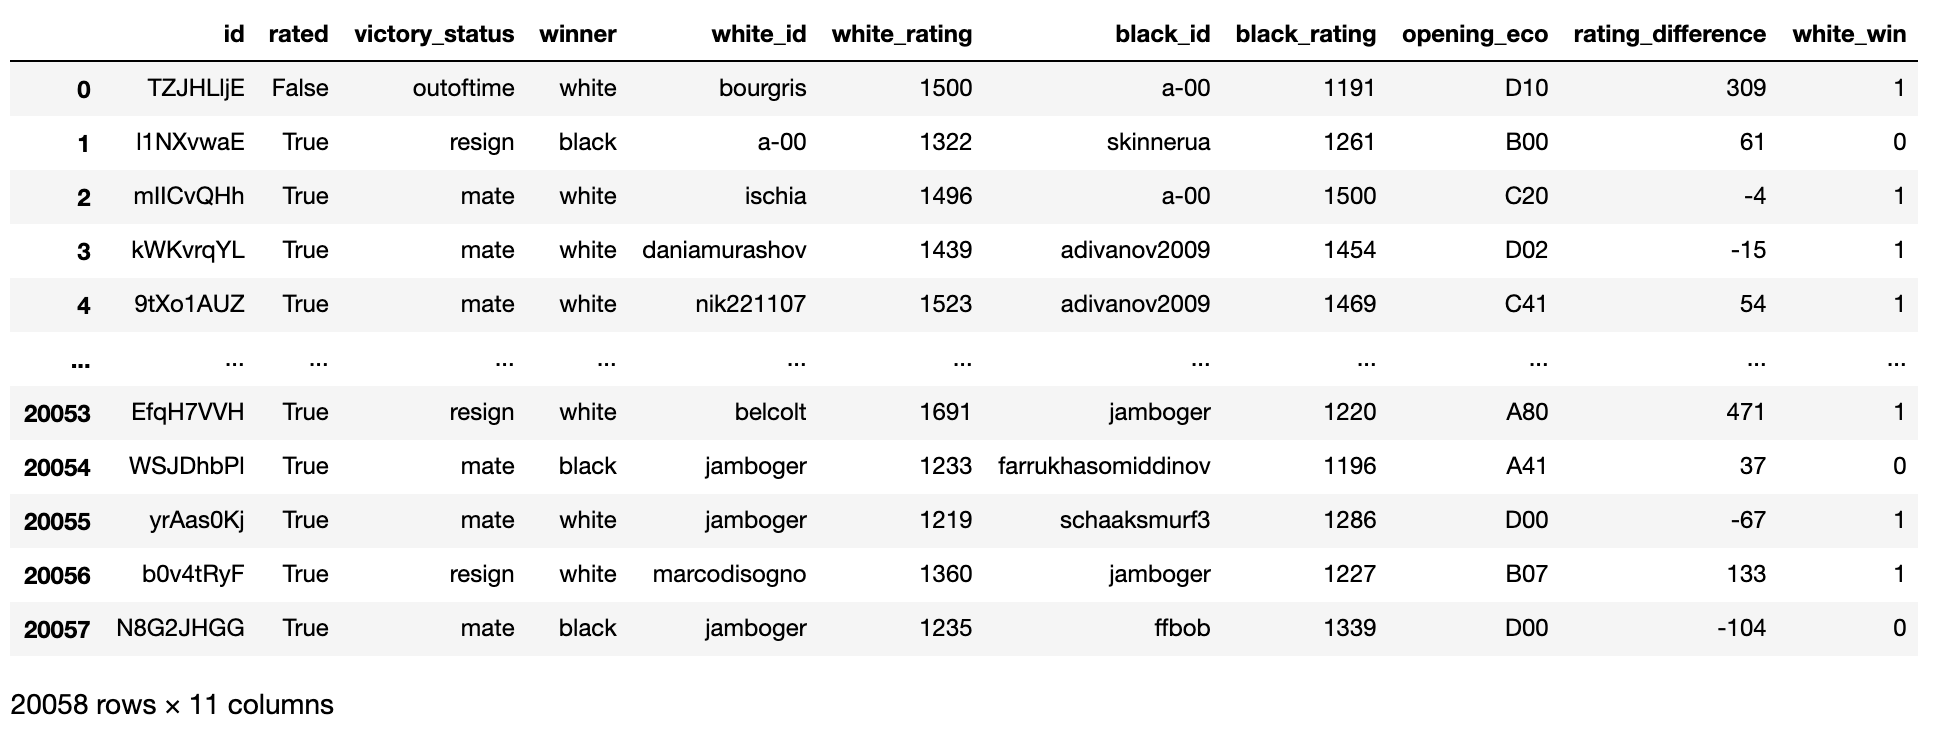Select the outoftime victory status cell

tap(463, 88)
